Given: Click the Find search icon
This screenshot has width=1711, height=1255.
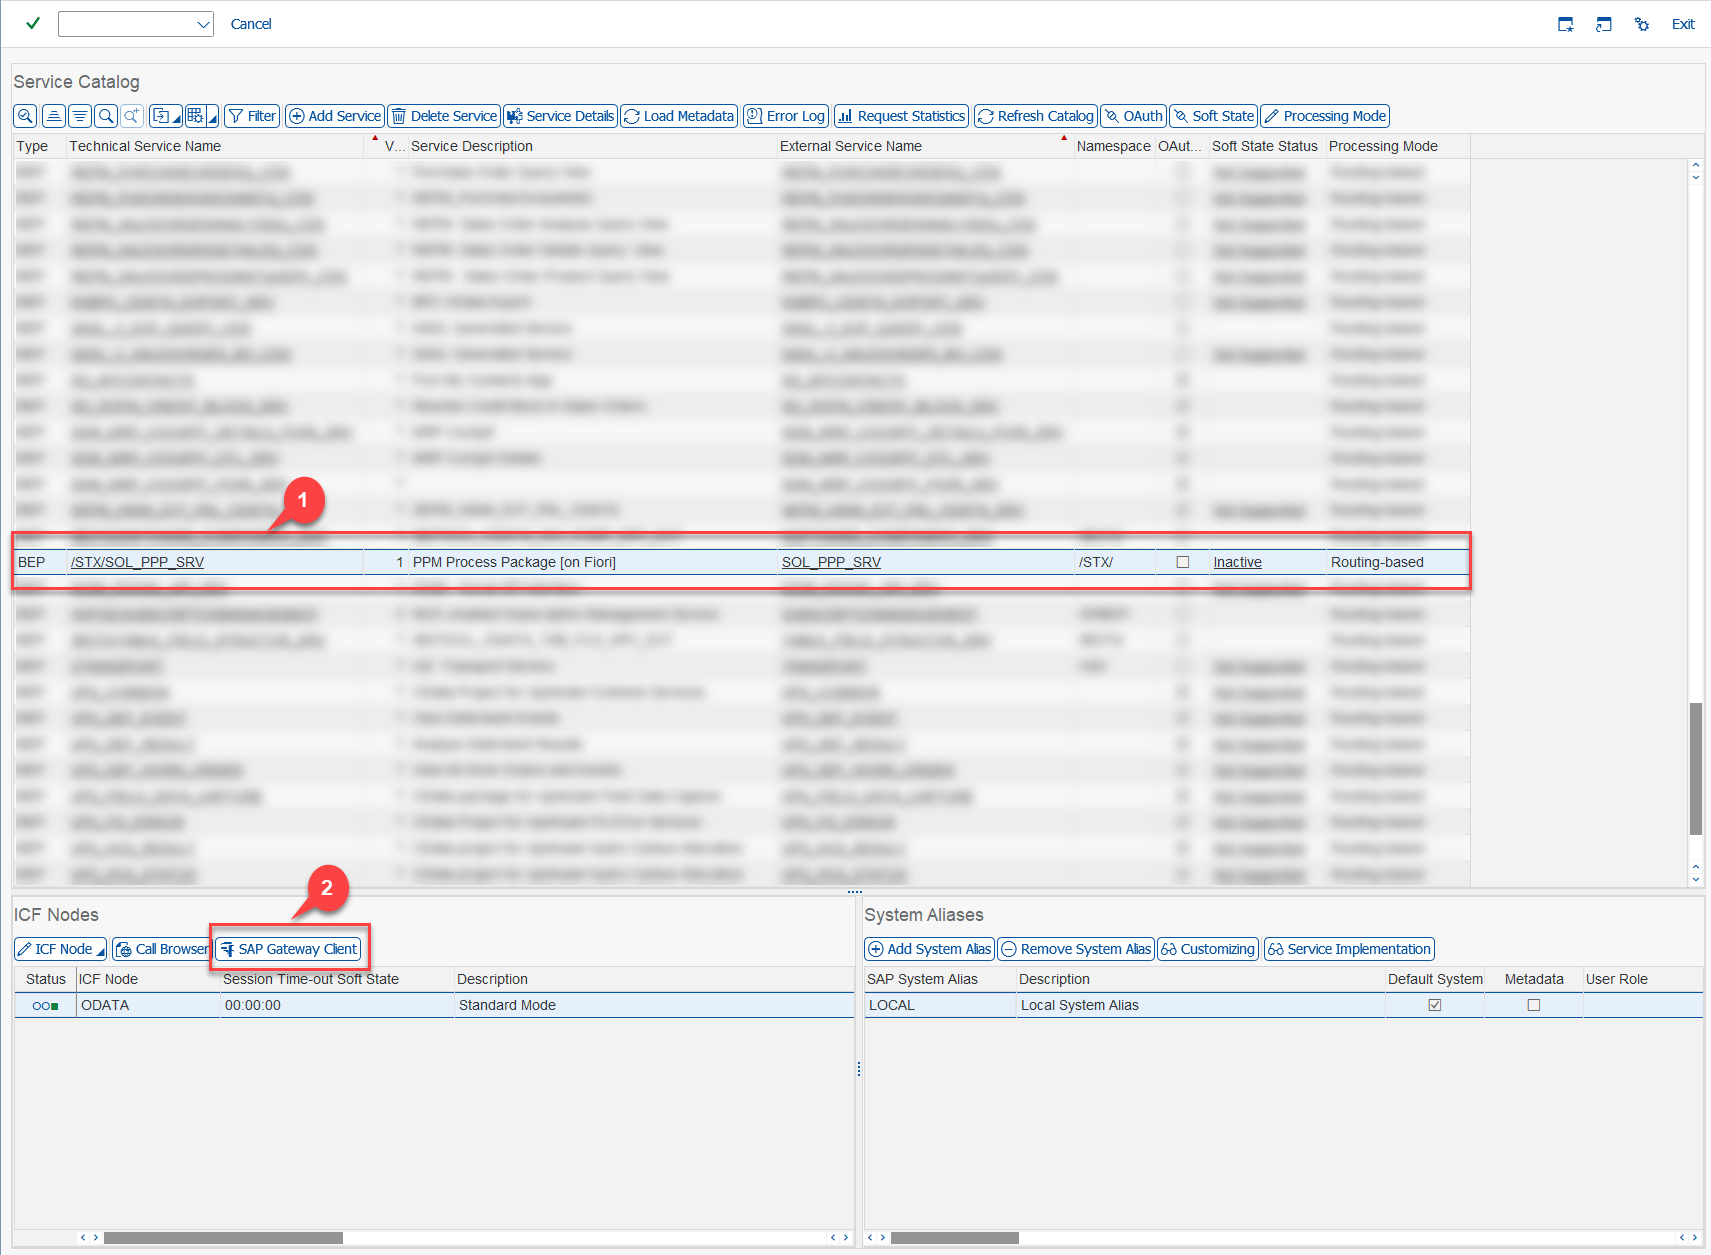Looking at the screenshot, I should pos(106,116).
